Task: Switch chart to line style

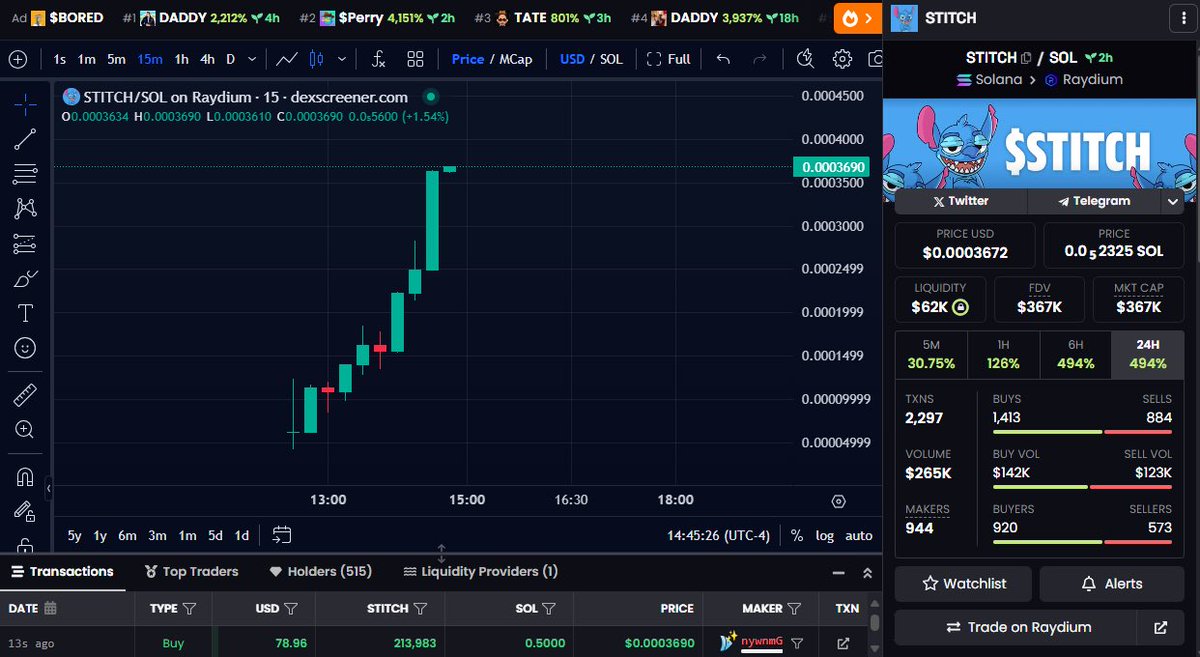Action: [287, 59]
